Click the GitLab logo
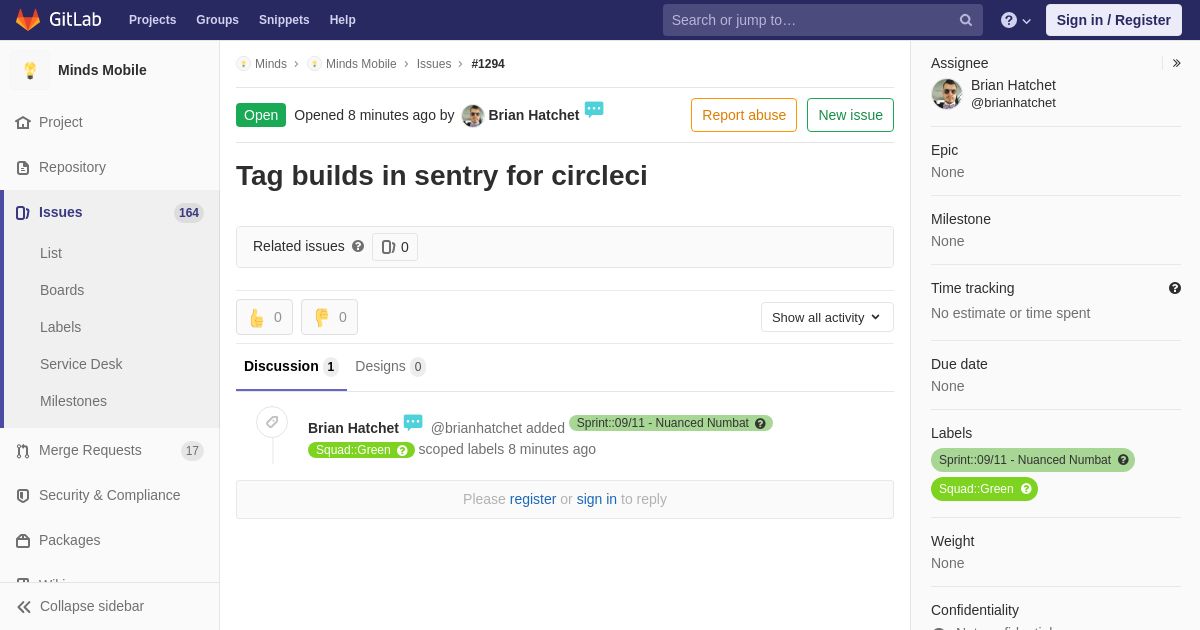1200x630 pixels. [57, 19]
